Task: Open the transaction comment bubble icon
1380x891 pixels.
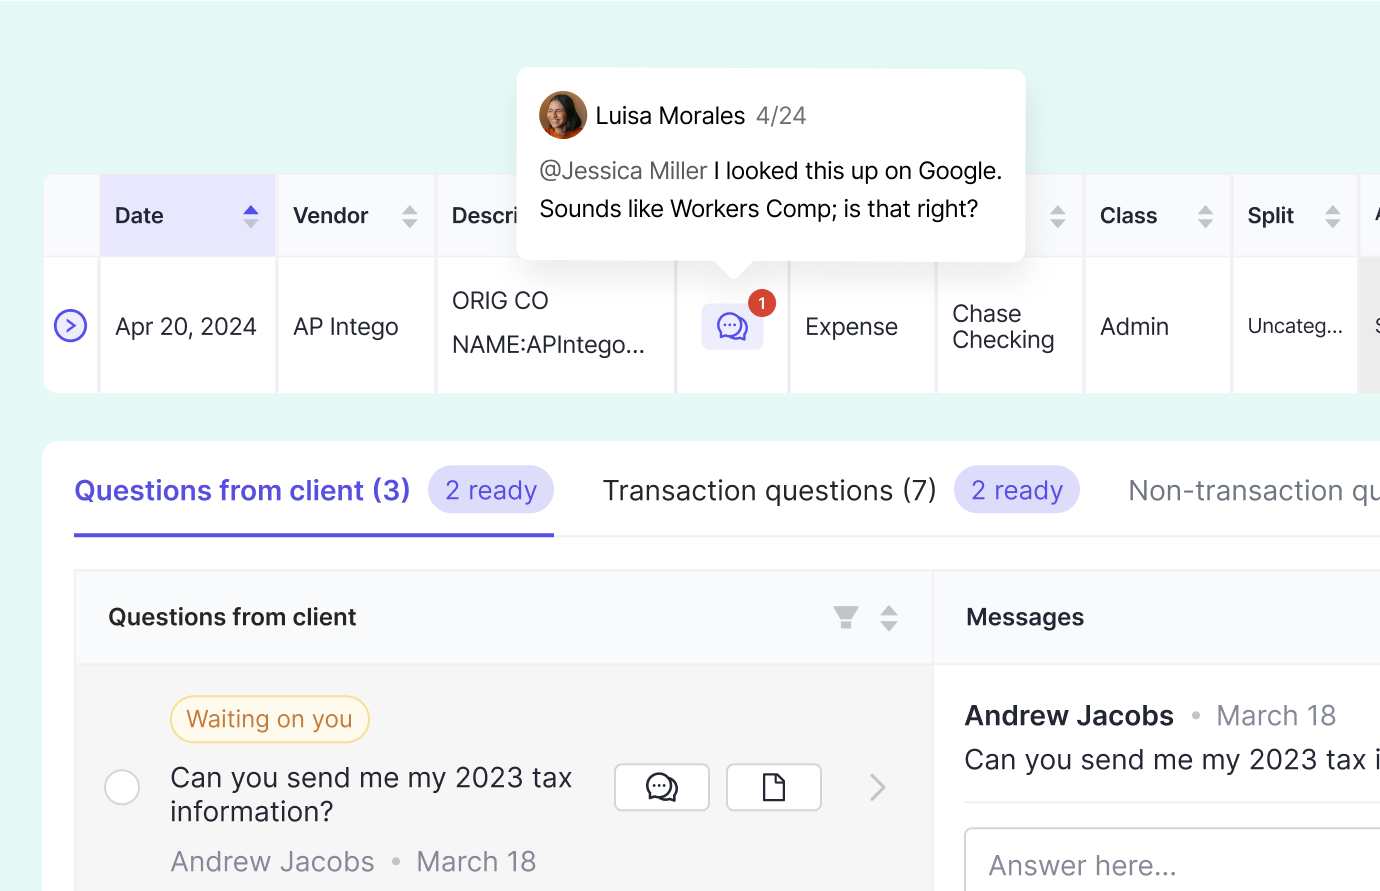Action: [732, 327]
